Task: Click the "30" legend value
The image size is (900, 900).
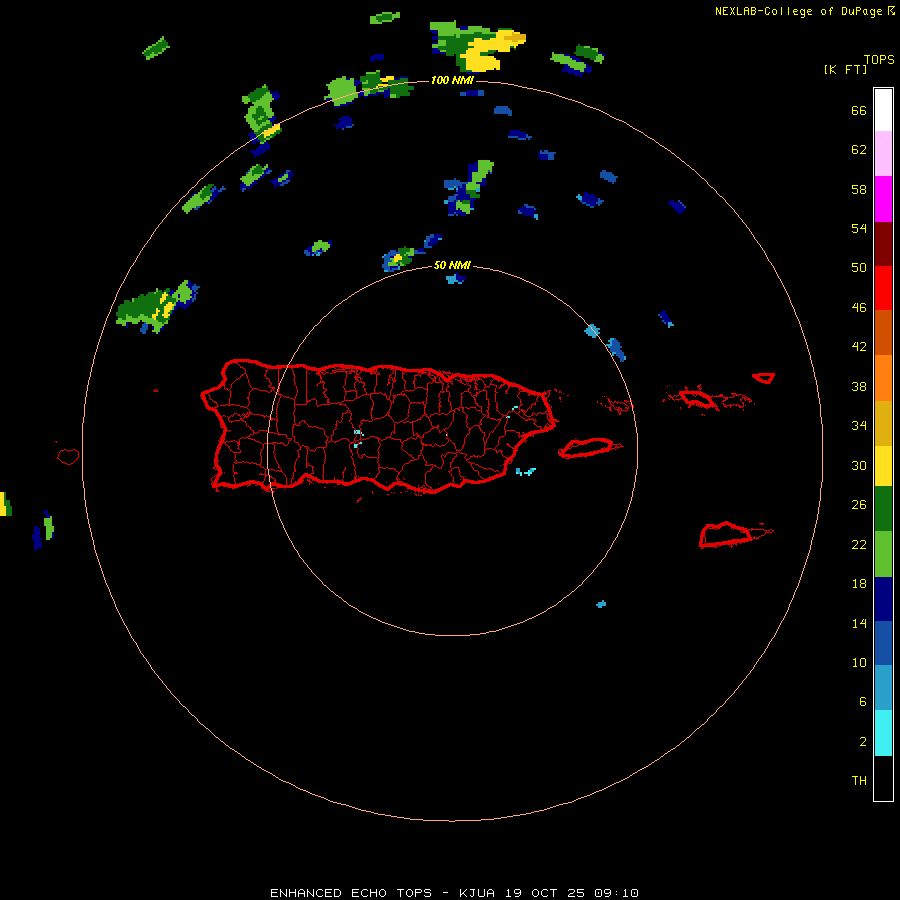Action: tap(859, 465)
